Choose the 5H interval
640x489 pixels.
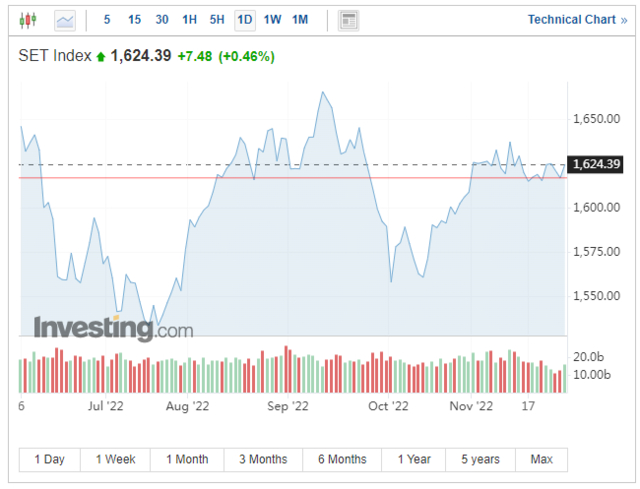point(217,19)
